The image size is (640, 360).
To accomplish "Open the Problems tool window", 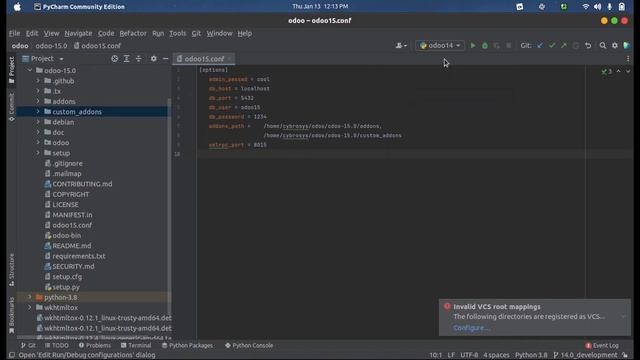I will click(95, 345).
